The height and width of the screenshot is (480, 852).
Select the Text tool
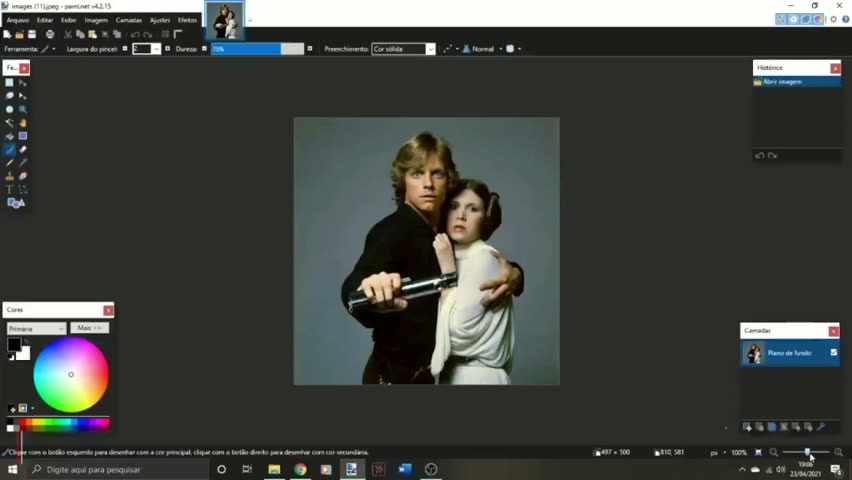point(9,190)
